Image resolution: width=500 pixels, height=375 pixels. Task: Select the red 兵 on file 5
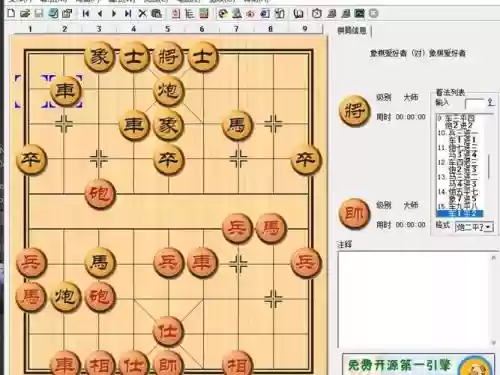point(168,263)
